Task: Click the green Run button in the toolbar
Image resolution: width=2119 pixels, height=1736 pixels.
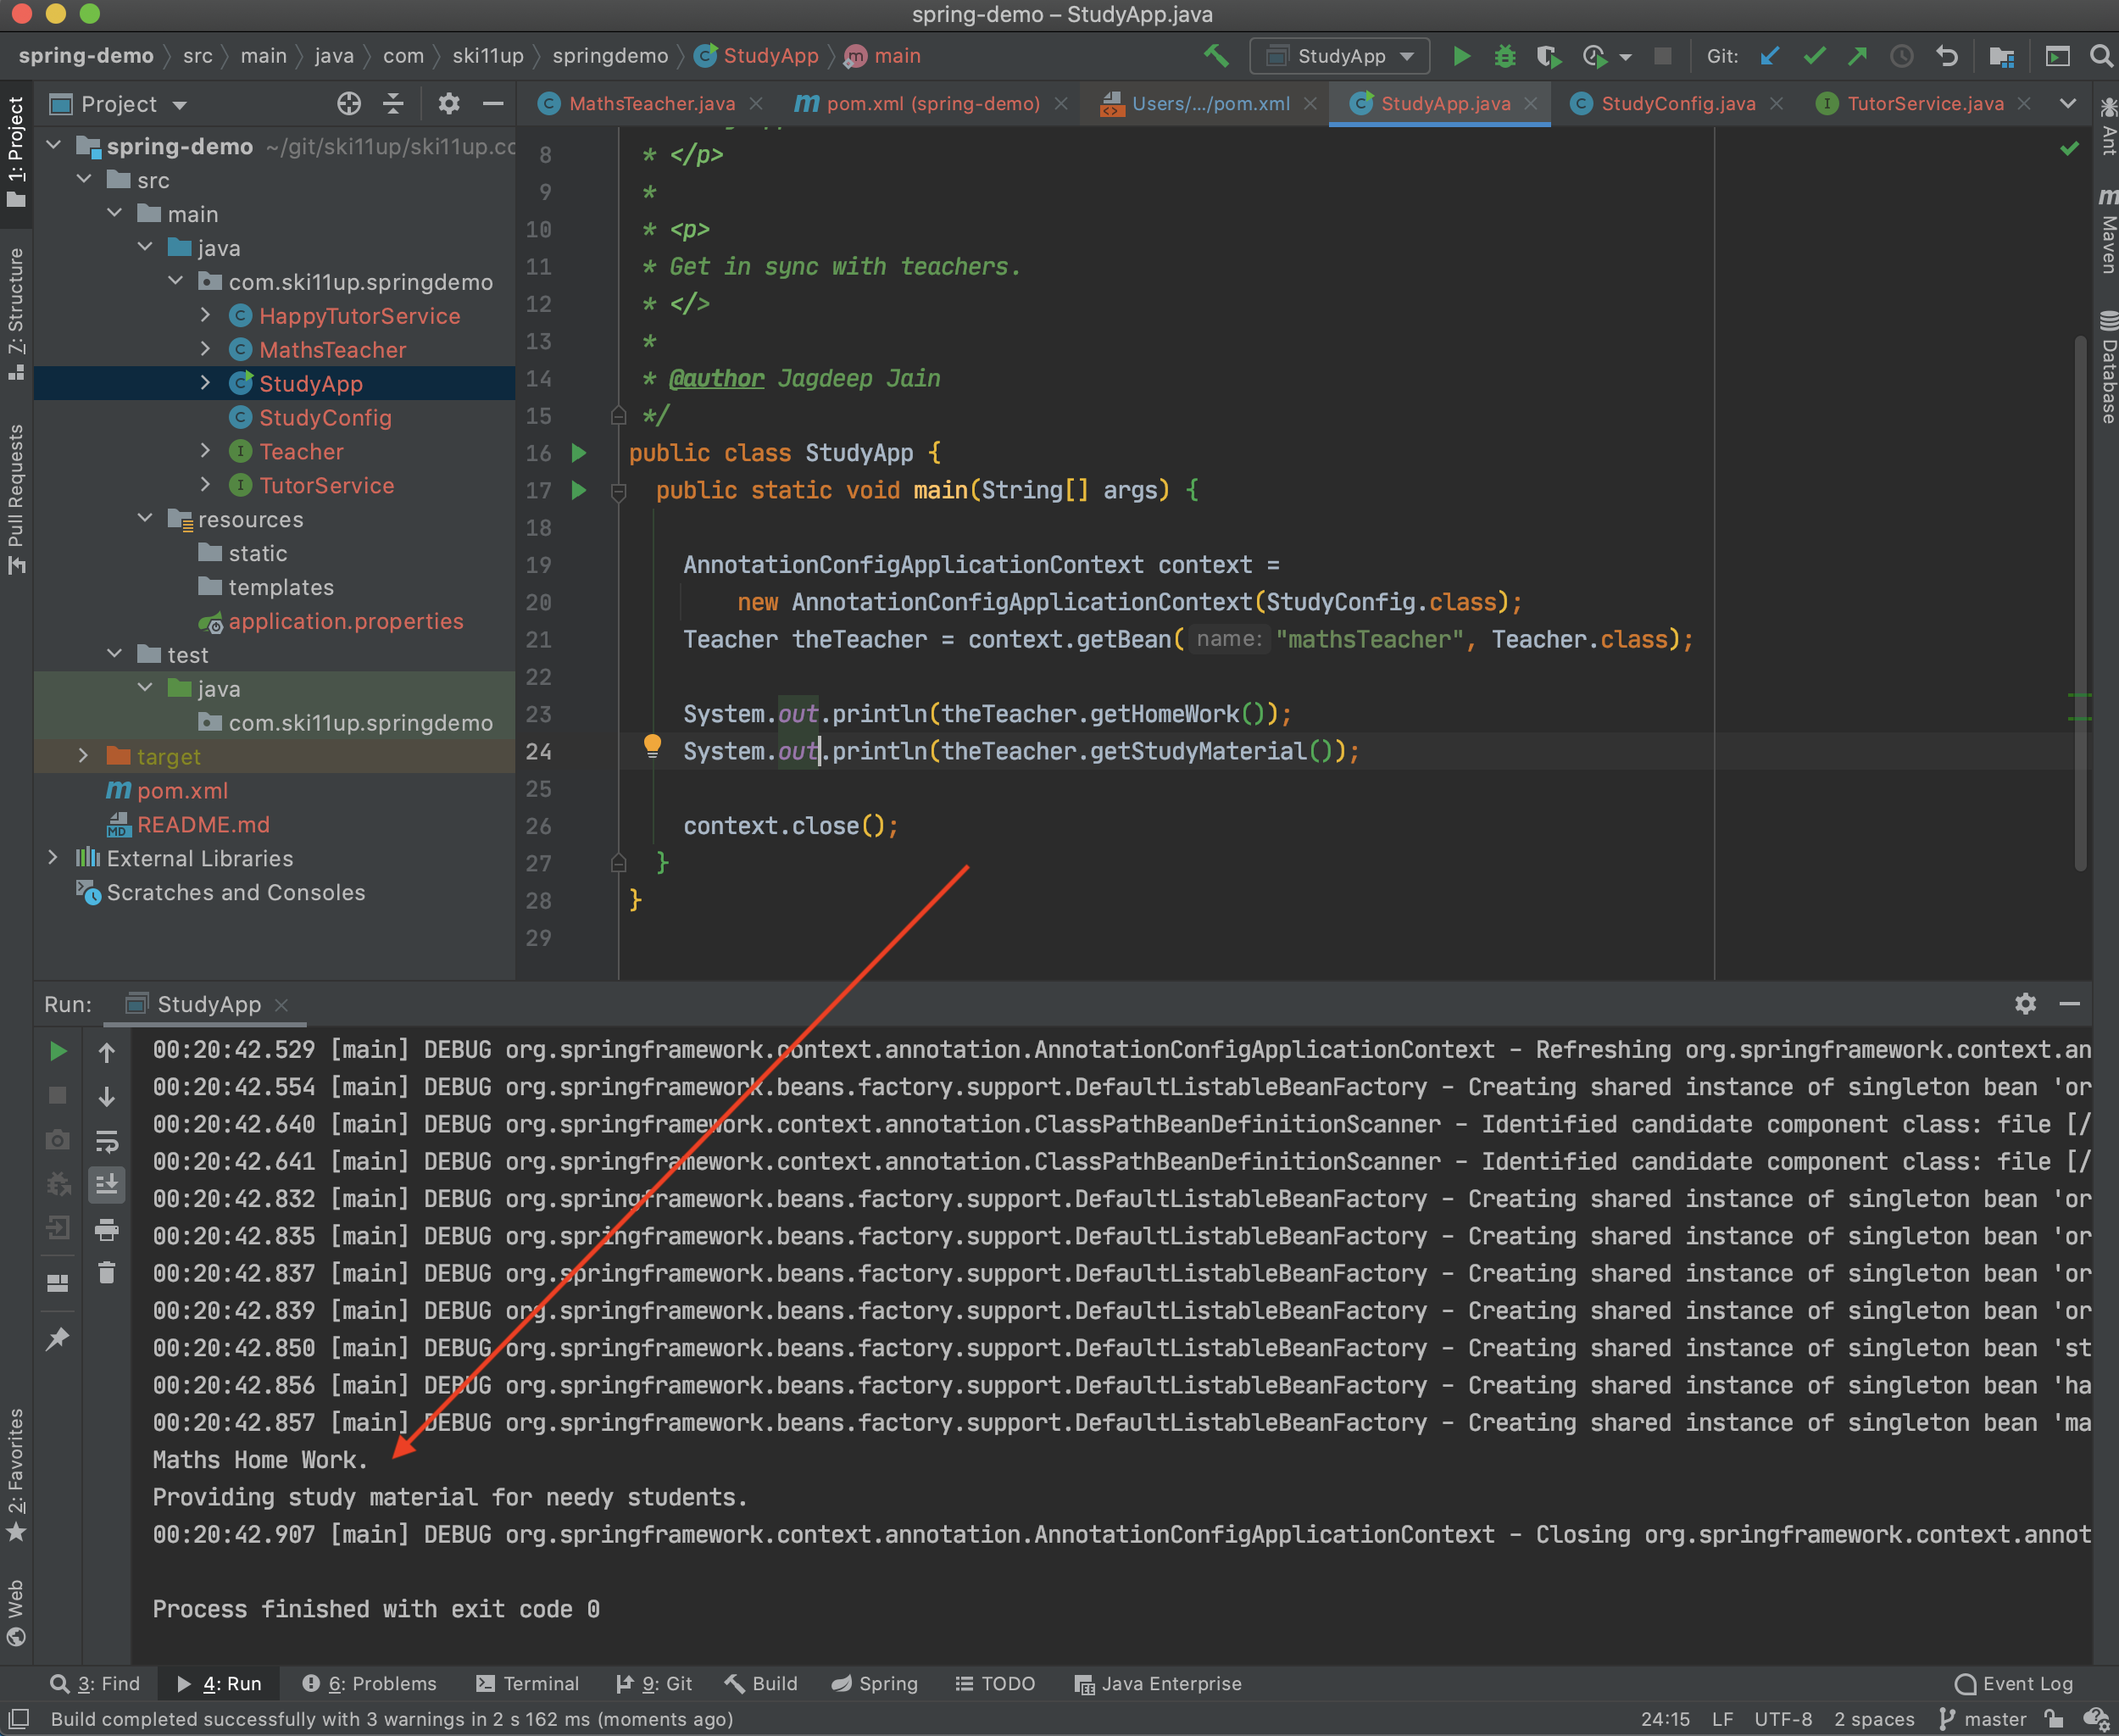Action: (x=1461, y=56)
